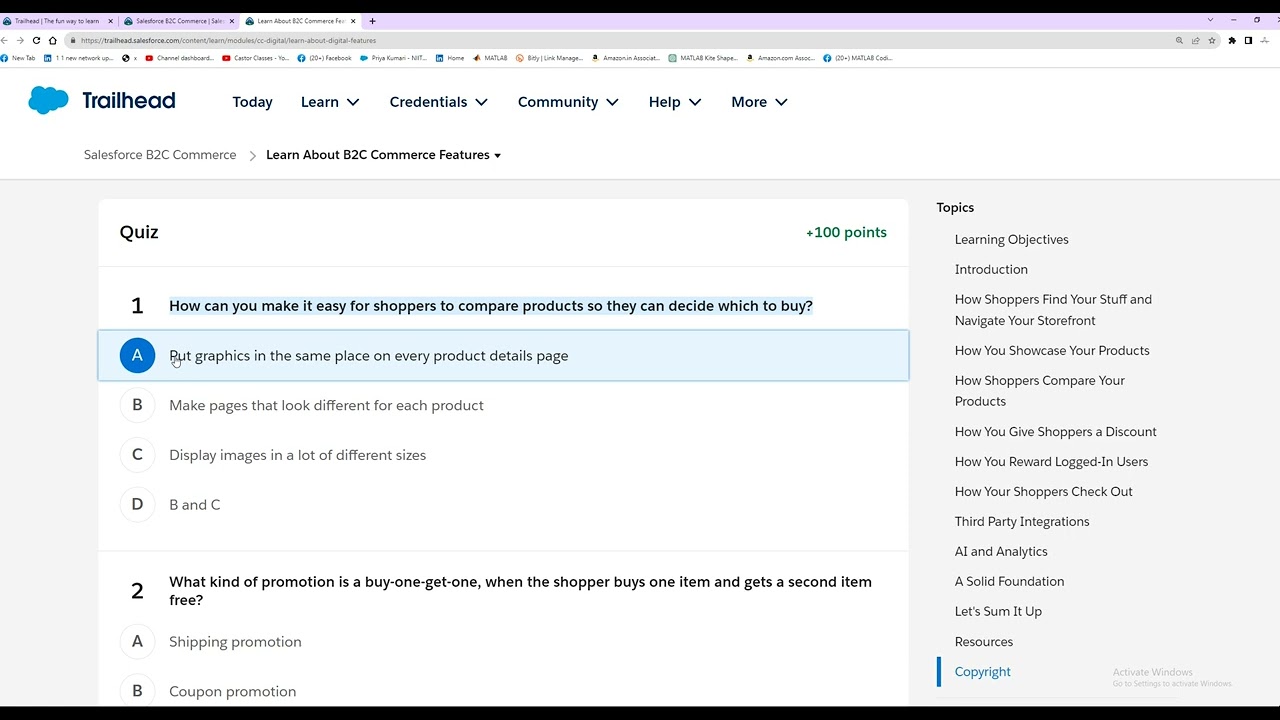This screenshot has height=720, width=1280.
Task: Go to 'How You Give Shoppers a Discount'
Action: tap(1055, 431)
